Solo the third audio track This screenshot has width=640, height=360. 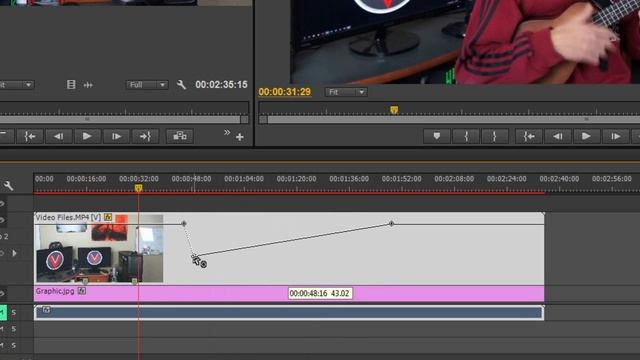tap(14, 345)
